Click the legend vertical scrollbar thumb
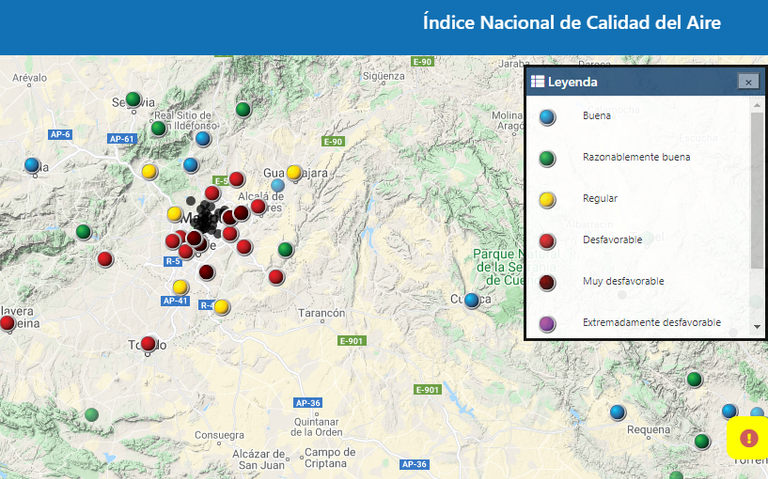This screenshot has height=479, width=768. coord(757,190)
